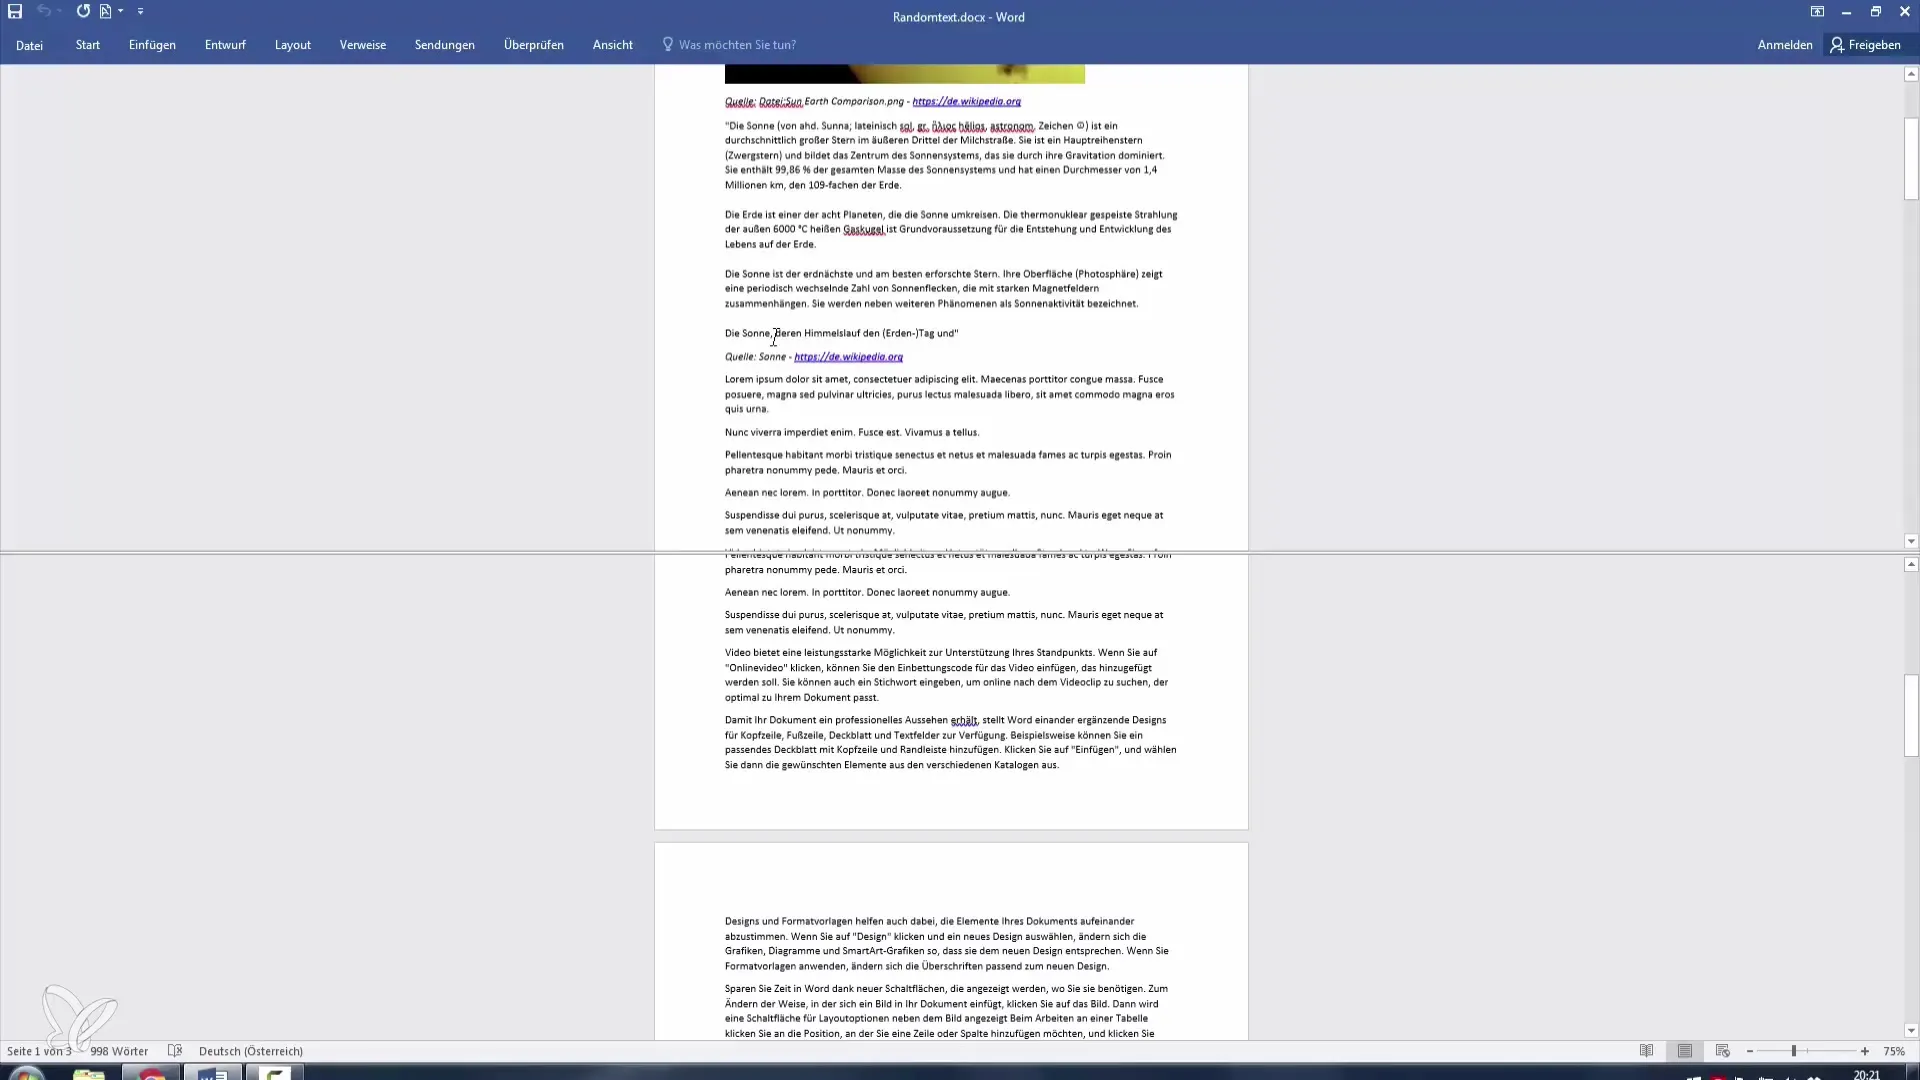The width and height of the screenshot is (1920, 1080).
Task: Click the 'Seite 1 von 3' page indicator
Action: tap(39, 1051)
